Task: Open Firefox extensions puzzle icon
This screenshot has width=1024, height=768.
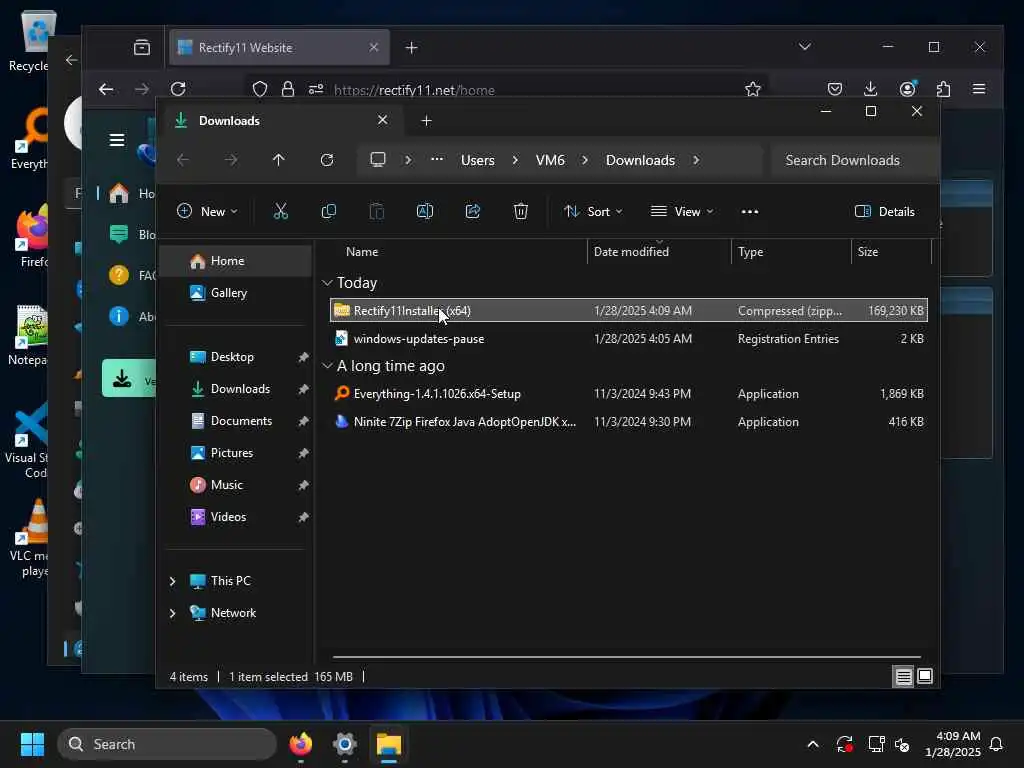Action: click(x=943, y=89)
